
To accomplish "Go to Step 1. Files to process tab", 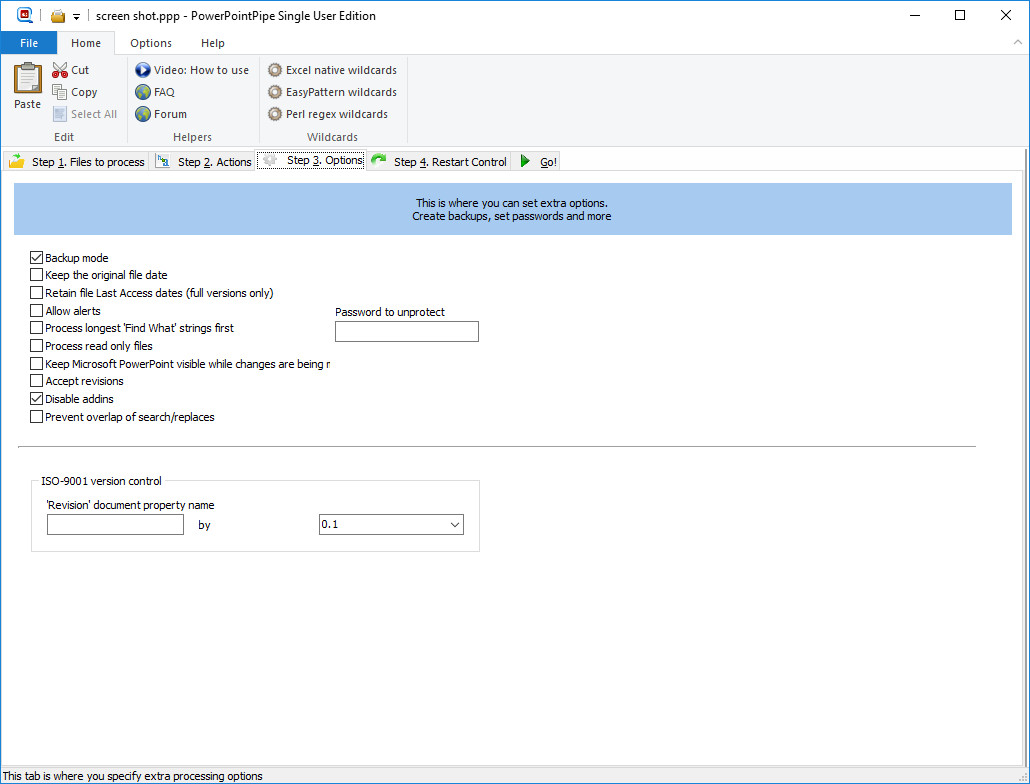I will pos(78,161).
